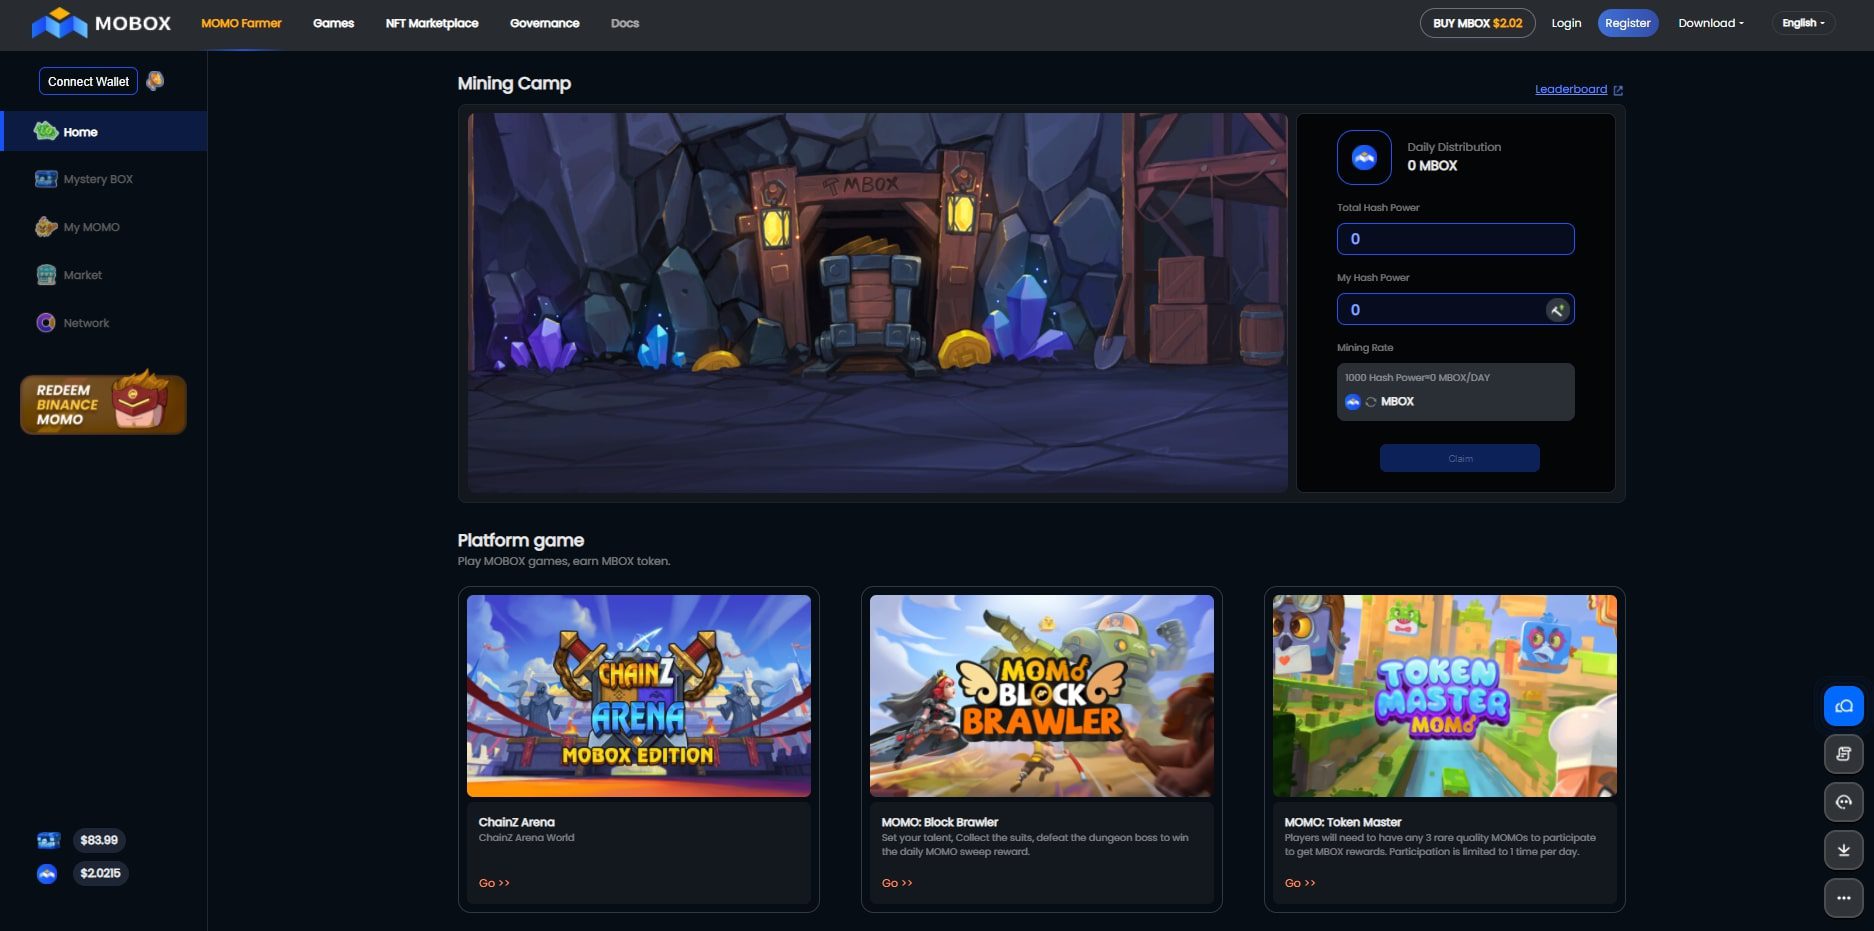Screen dimensions: 1874x931
Task: Click the 'MOMO: Block Brawler' card title
Action: tap(940, 822)
